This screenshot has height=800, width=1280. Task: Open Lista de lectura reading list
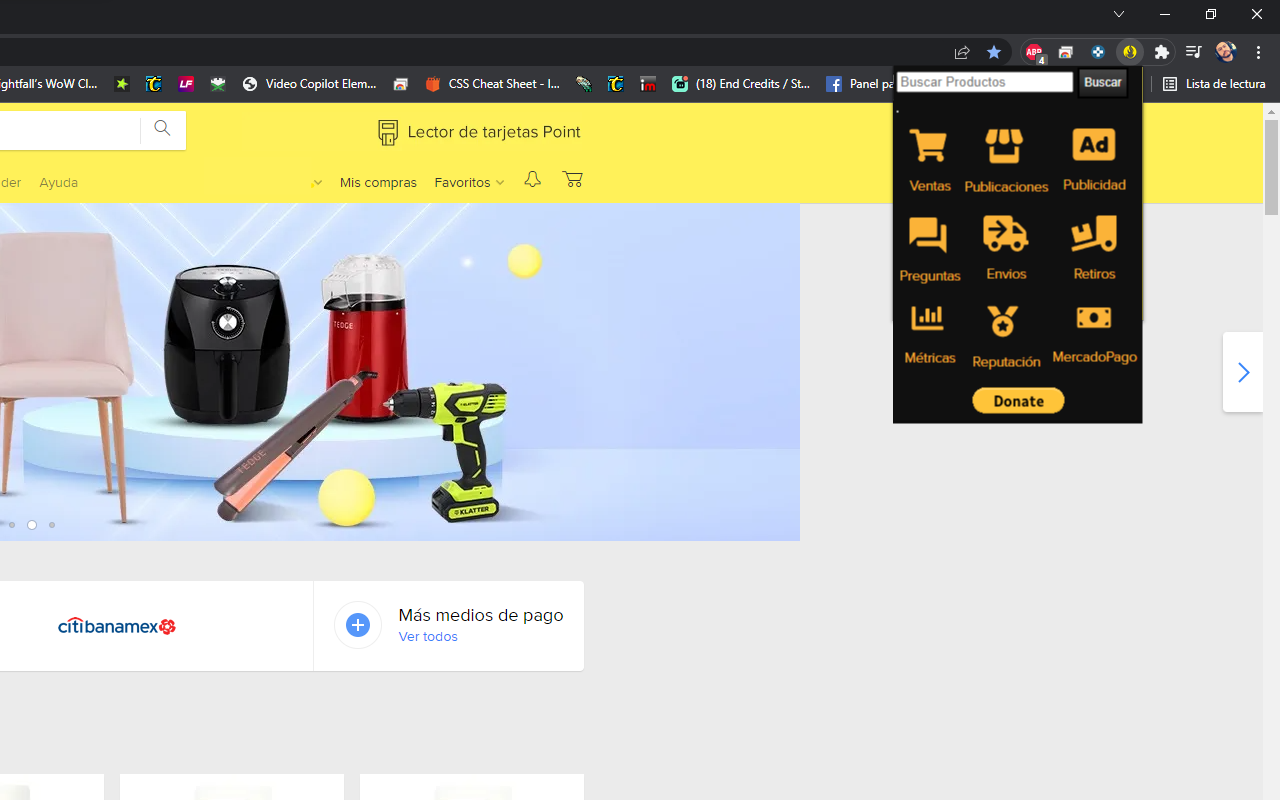(1215, 84)
